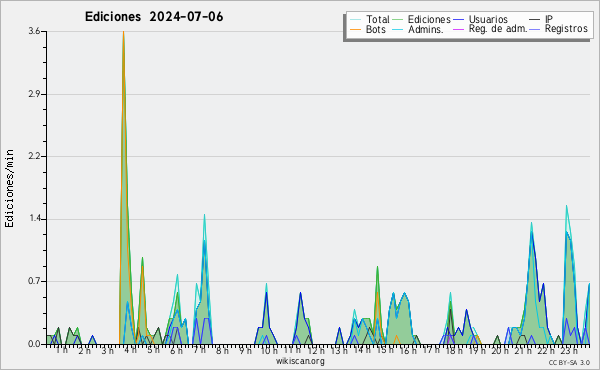Click the 'CC BY-SA 3.0' license text
This screenshot has height=370, width=600.
coord(569,362)
